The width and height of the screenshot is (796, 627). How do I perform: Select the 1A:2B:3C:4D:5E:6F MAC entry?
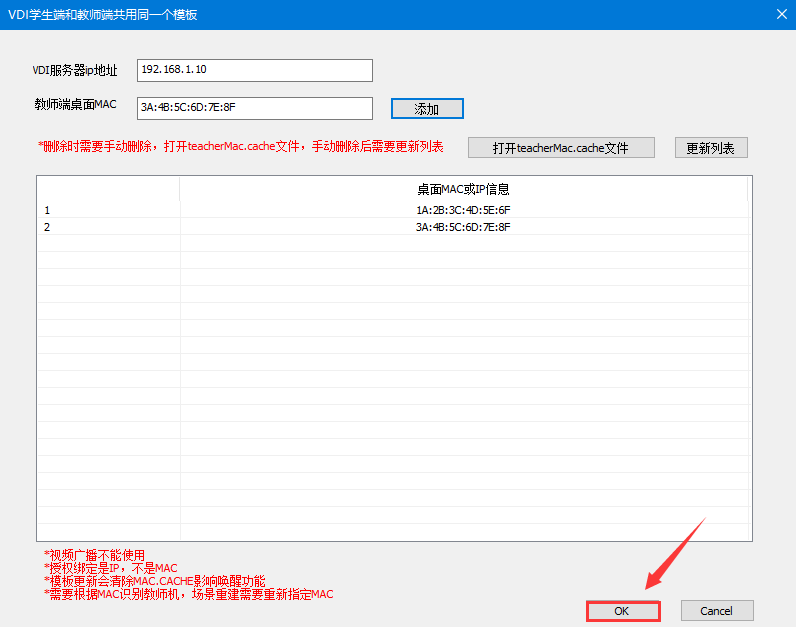(x=464, y=210)
